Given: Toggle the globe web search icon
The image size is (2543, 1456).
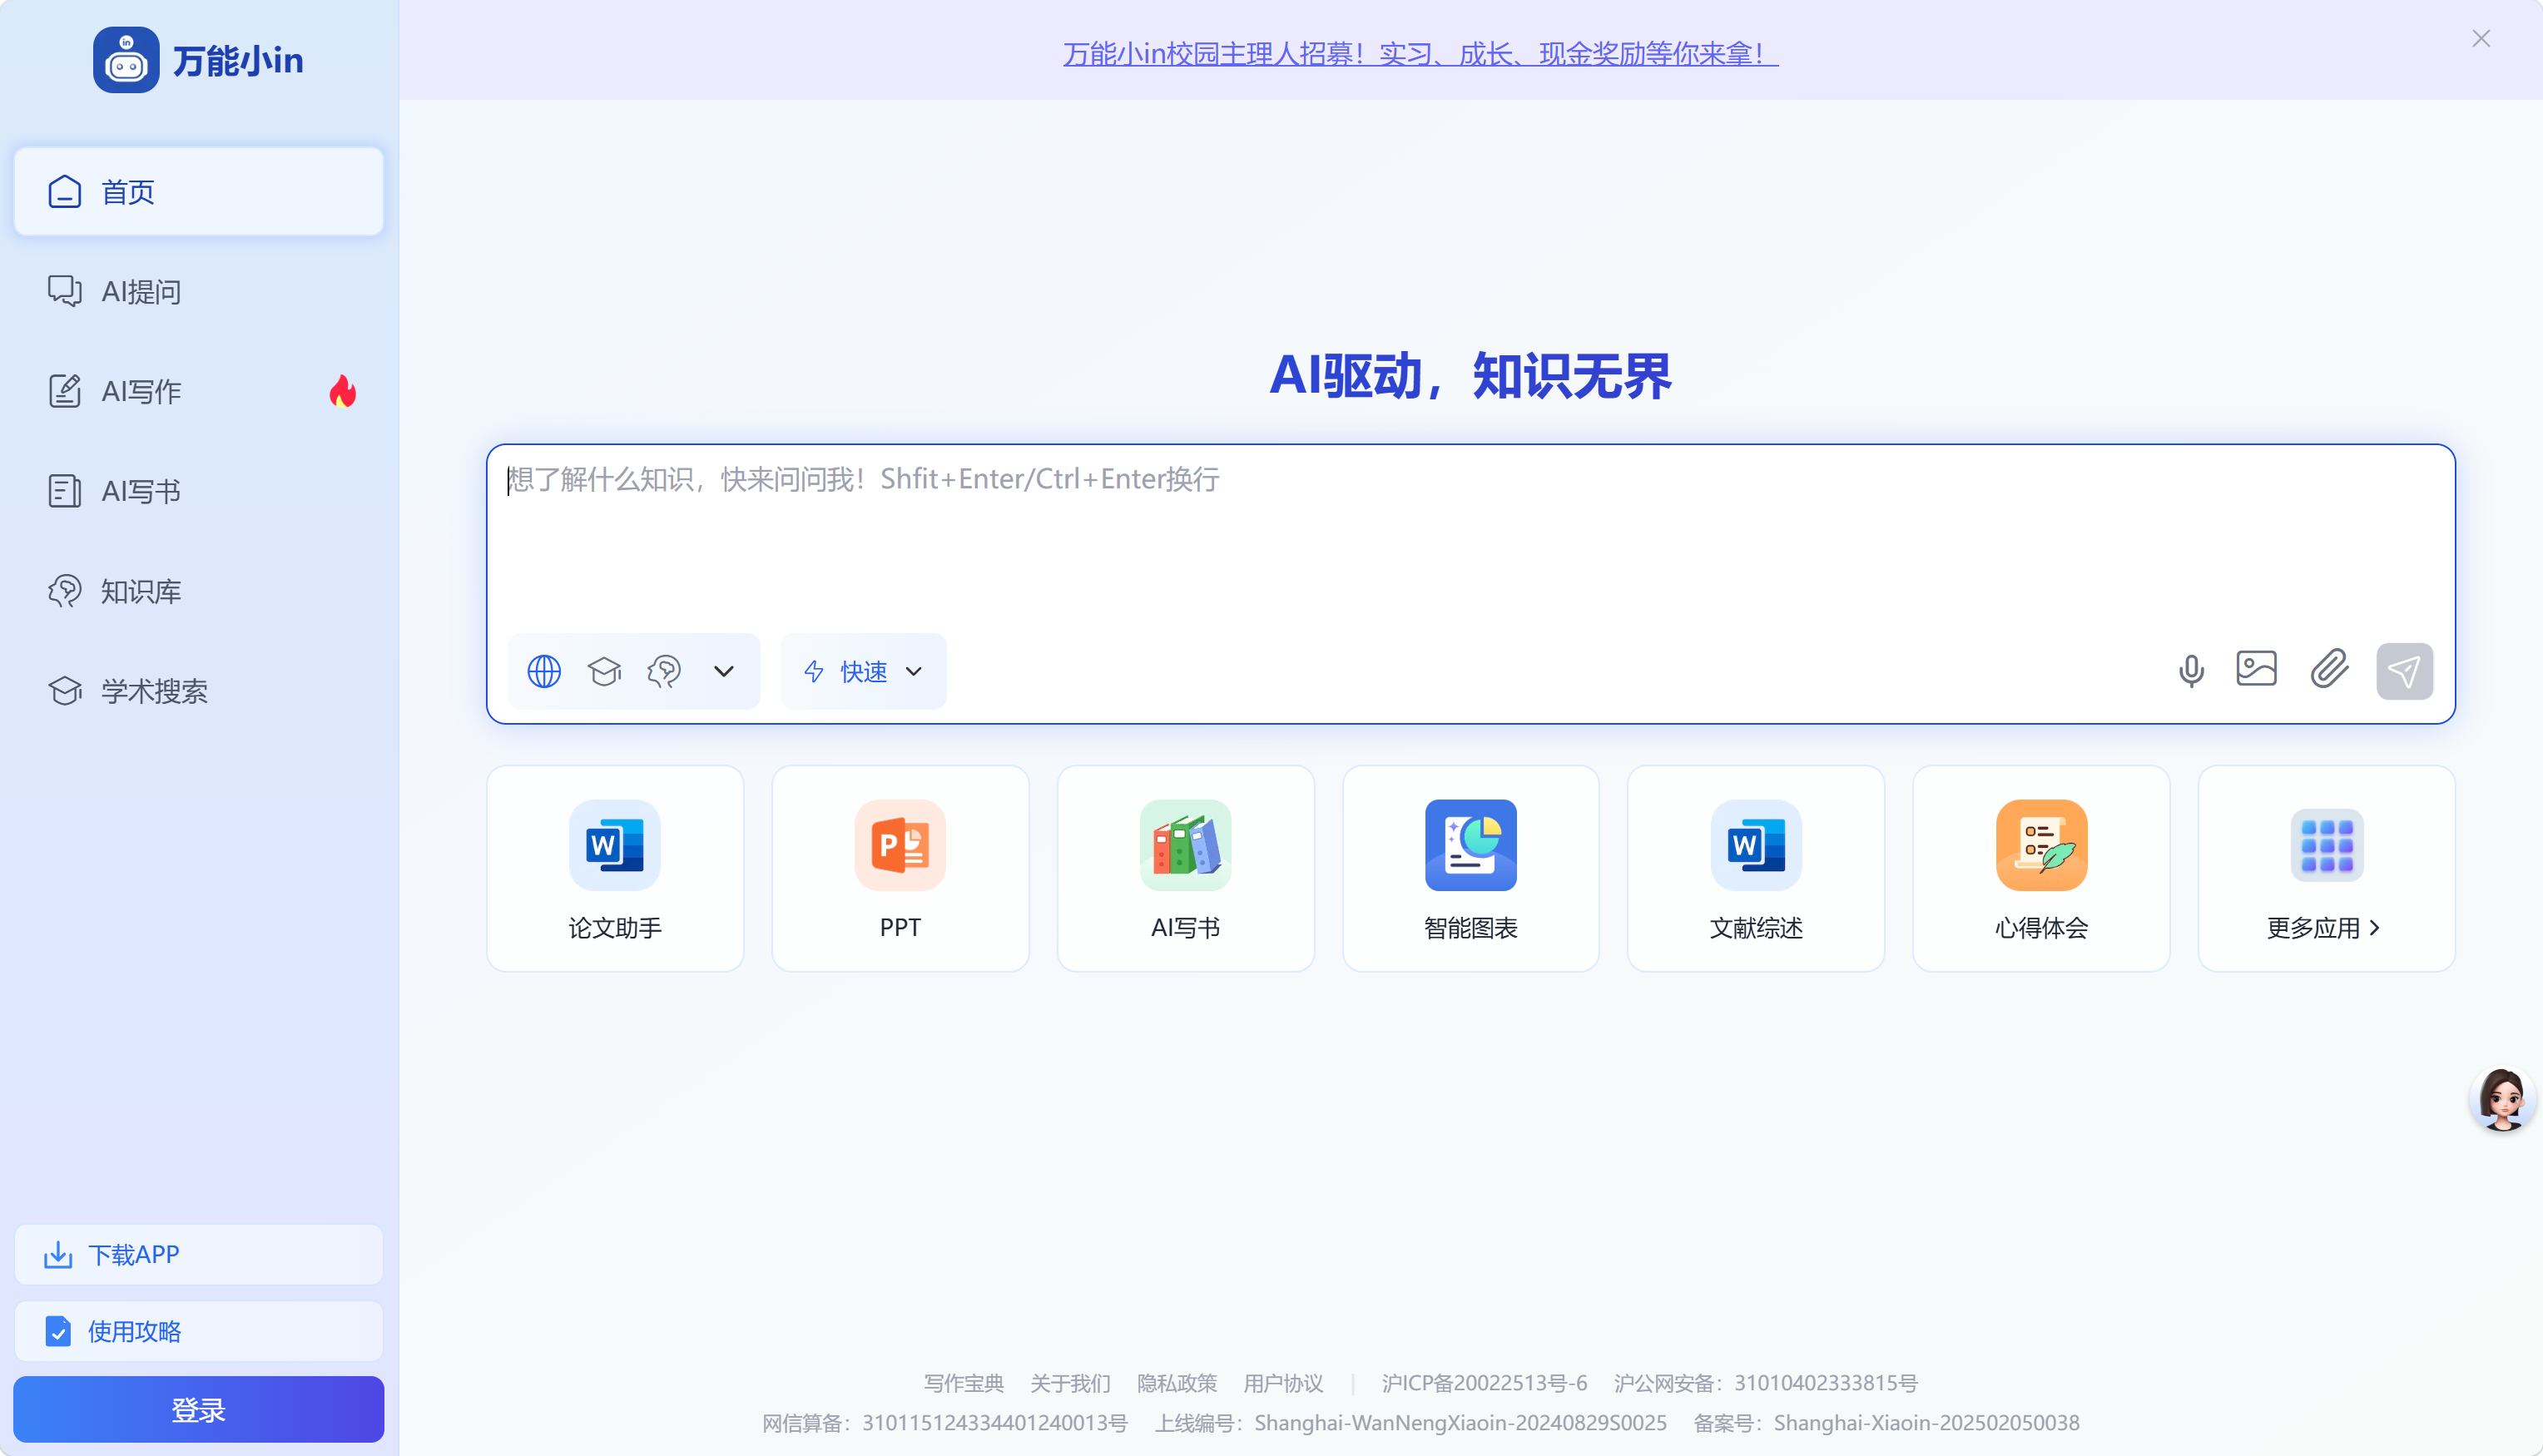Looking at the screenshot, I should pos(544,671).
